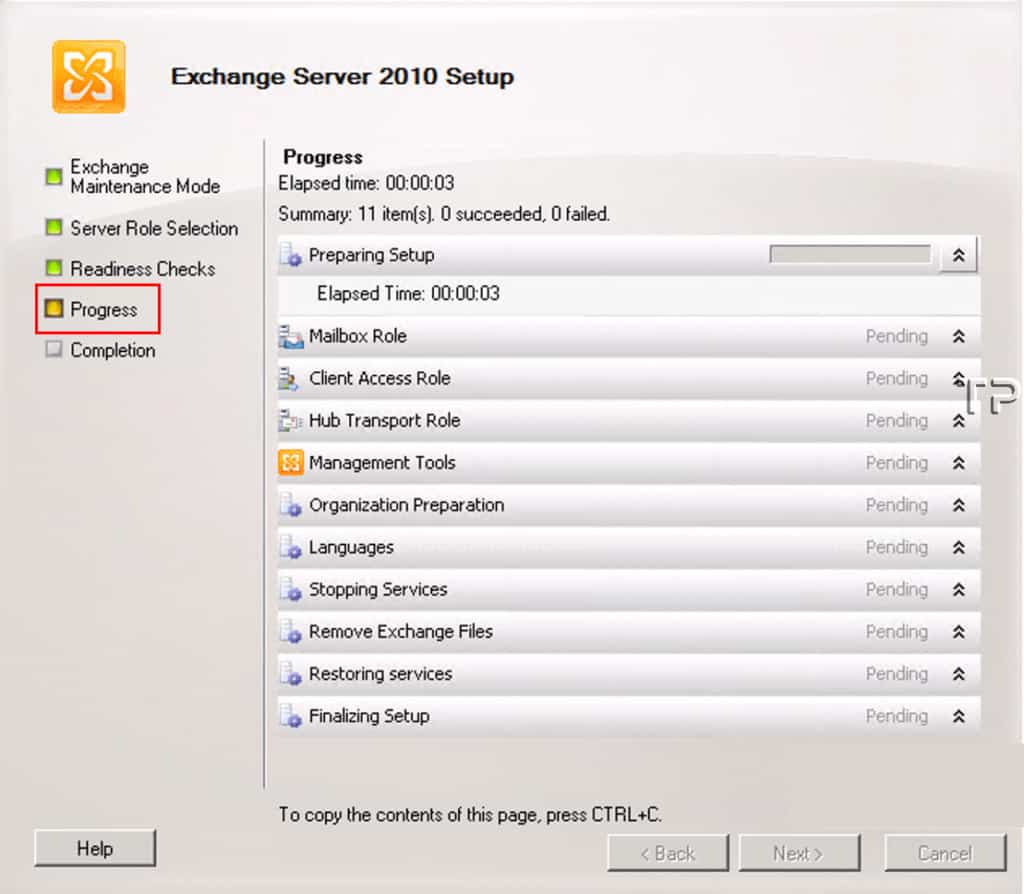Click the Restoring services icon
Image resolution: width=1024 pixels, height=894 pixels.
point(291,675)
